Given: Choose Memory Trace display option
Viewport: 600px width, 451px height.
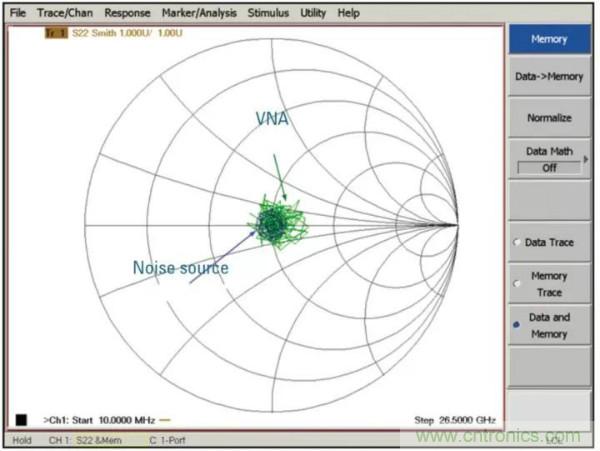Looking at the screenshot, I should 548,284.
